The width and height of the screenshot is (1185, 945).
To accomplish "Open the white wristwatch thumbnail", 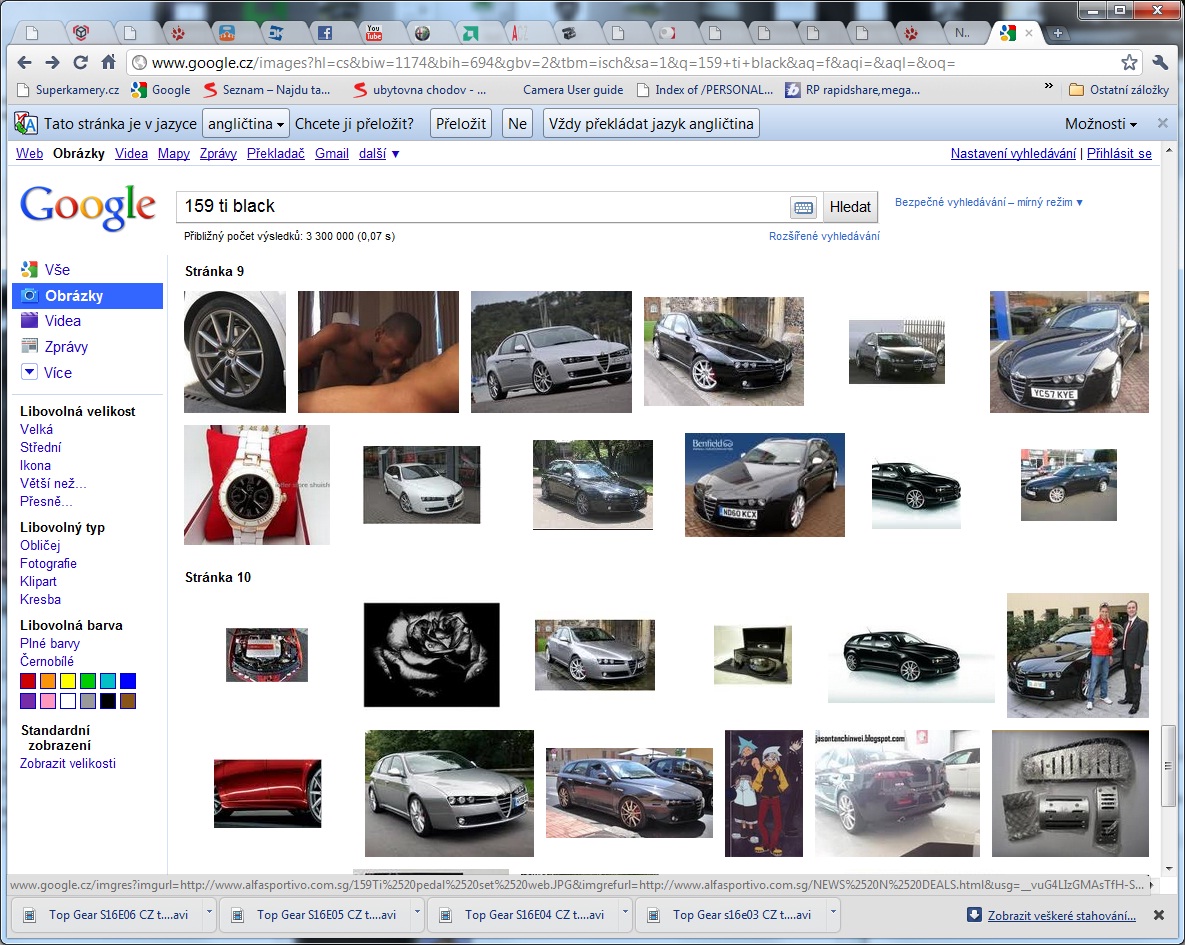I will [256, 485].
